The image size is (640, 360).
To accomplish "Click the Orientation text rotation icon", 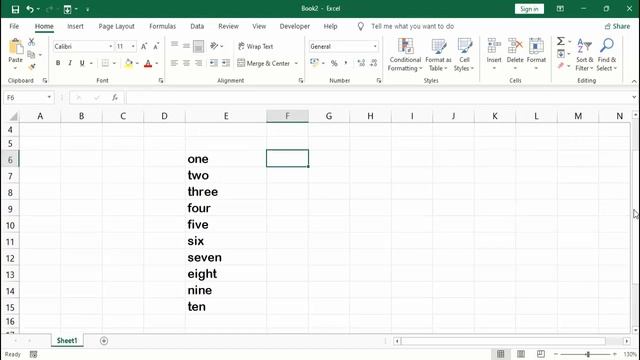I will coord(214,46).
